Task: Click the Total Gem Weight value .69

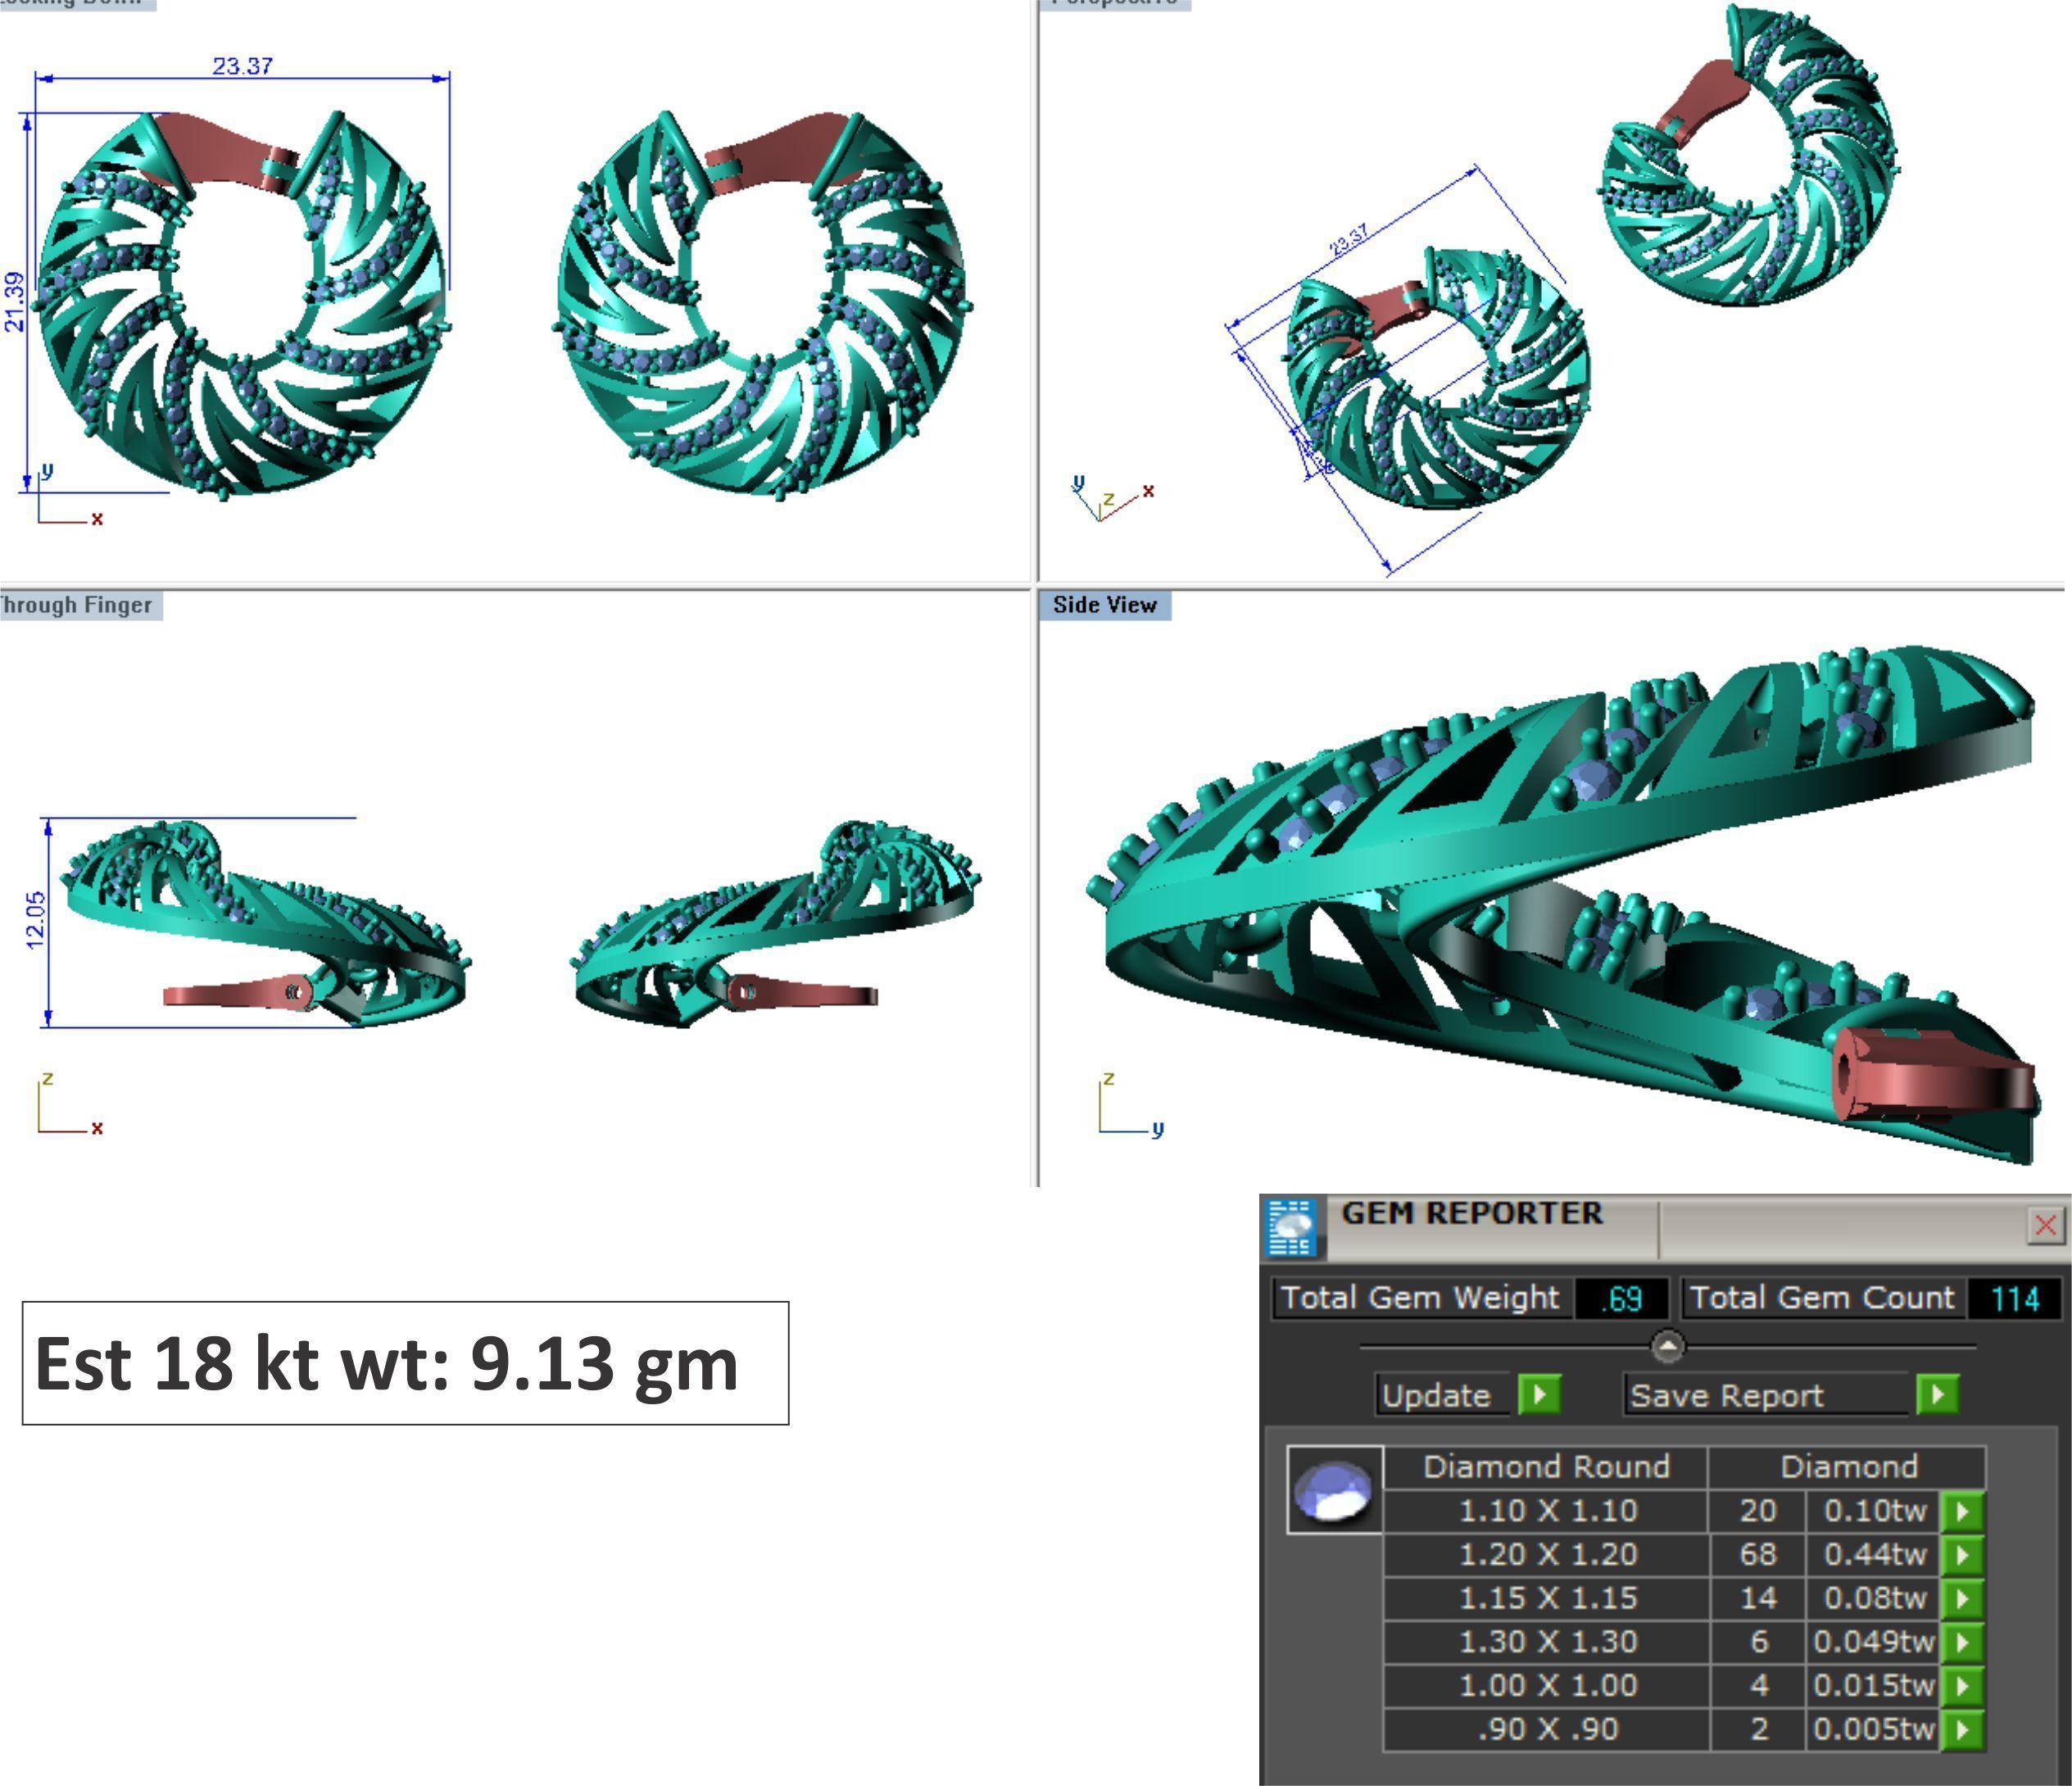Action: tap(1621, 1299)
